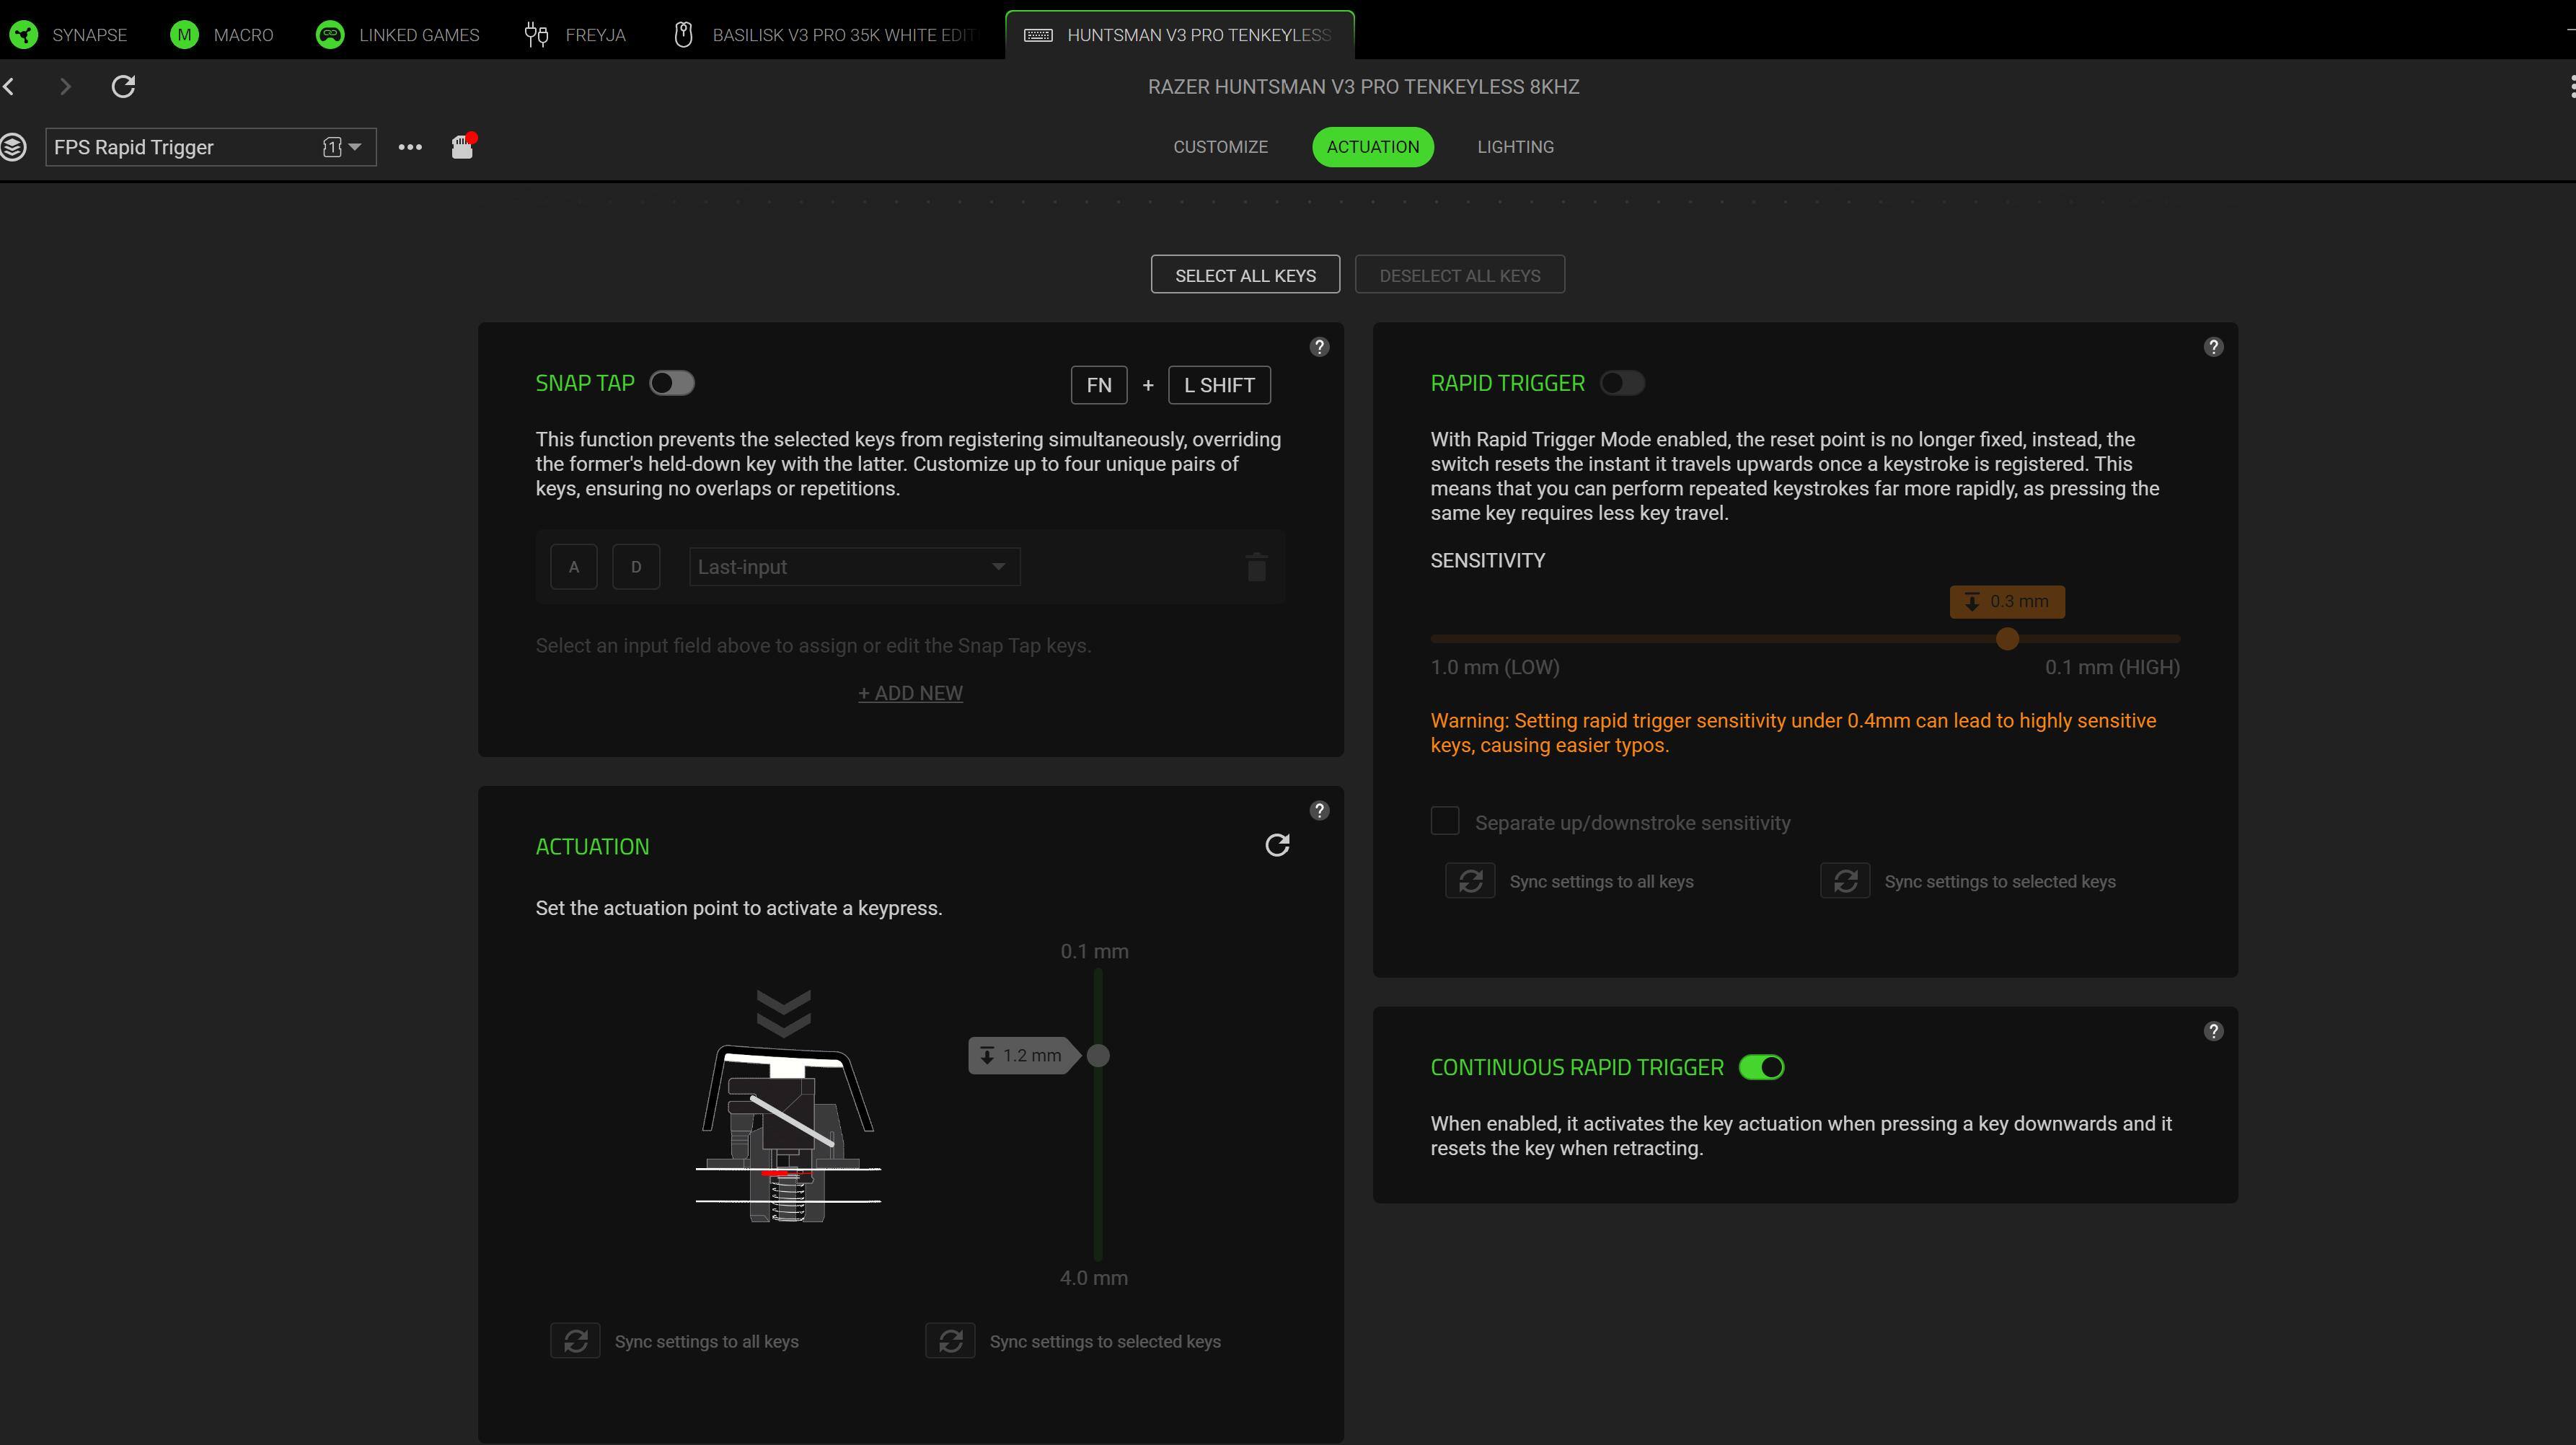Open the profile three-dots options menu
This screenshot has width=2576, height=1445.
[x=410, y=147]
